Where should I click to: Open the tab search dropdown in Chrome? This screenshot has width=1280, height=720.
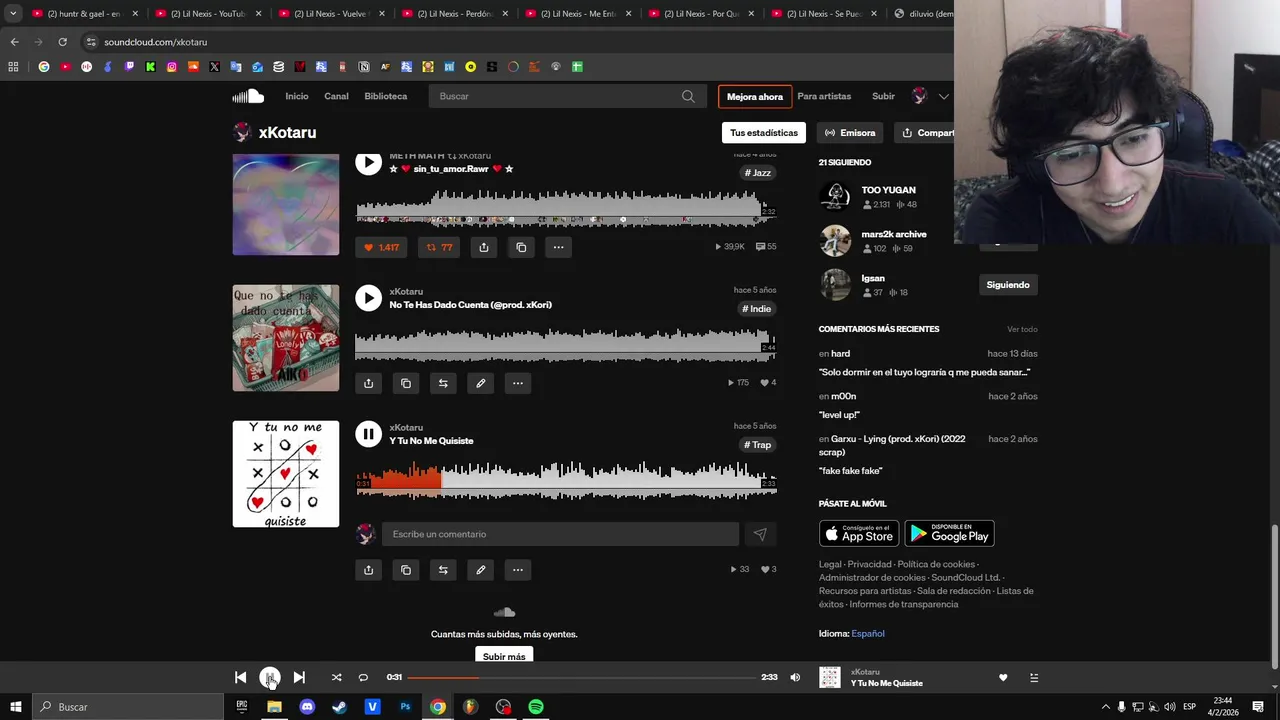pyautogui.click(x=13, y=14)
